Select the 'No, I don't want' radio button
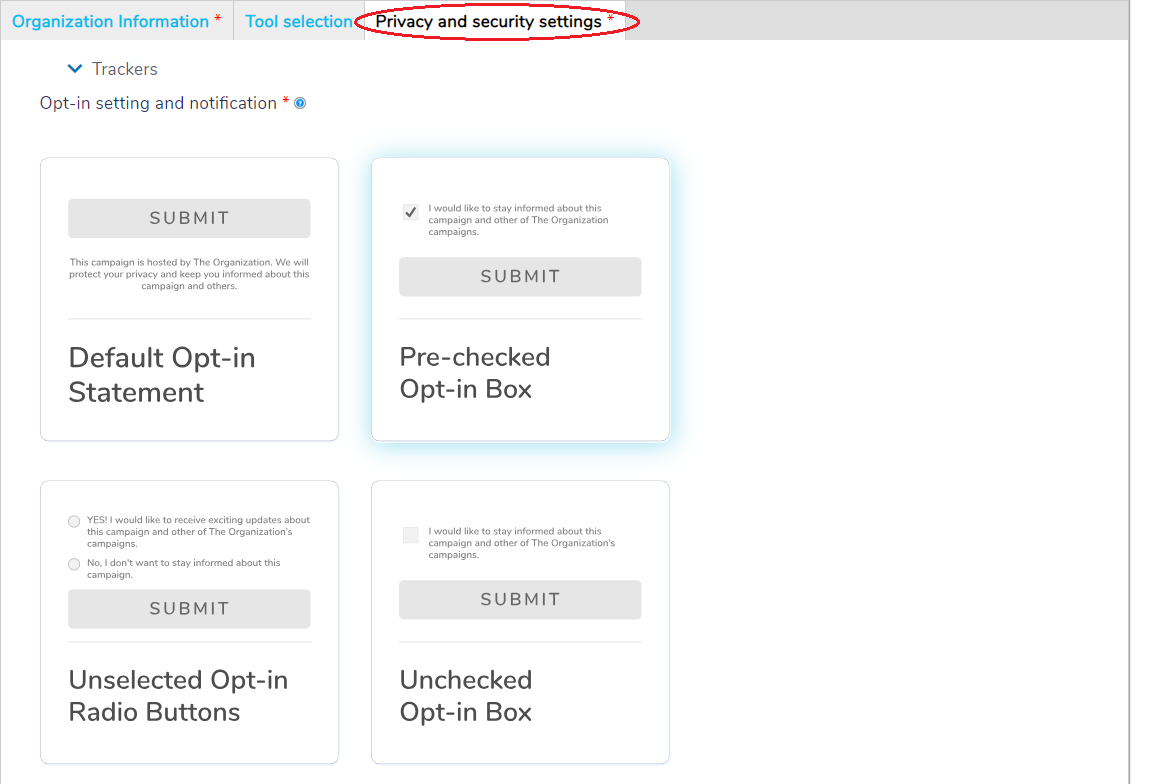This screenshot has width=1152, height=784. pyautogui.click(x=74, y=564)
